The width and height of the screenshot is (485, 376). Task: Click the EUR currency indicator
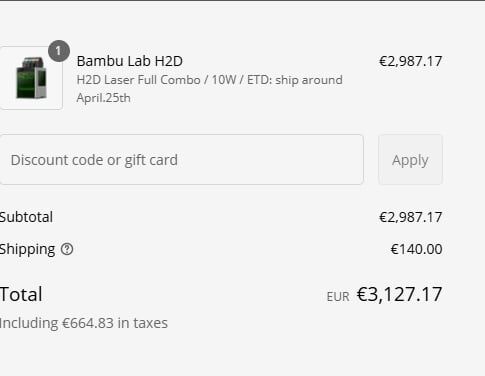338,296
